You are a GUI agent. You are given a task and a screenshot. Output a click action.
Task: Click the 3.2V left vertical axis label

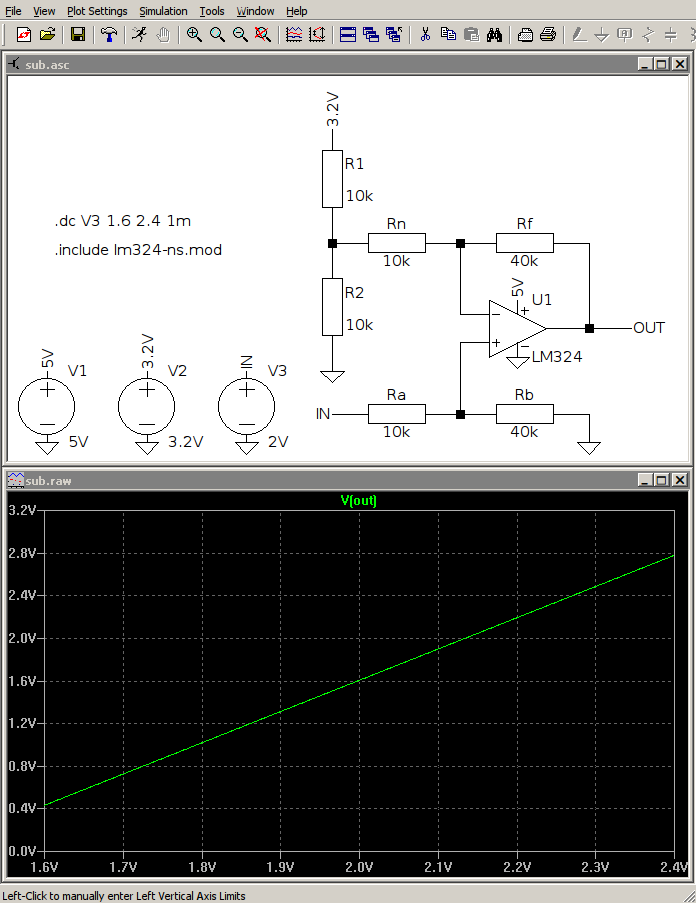coord(22,510)
